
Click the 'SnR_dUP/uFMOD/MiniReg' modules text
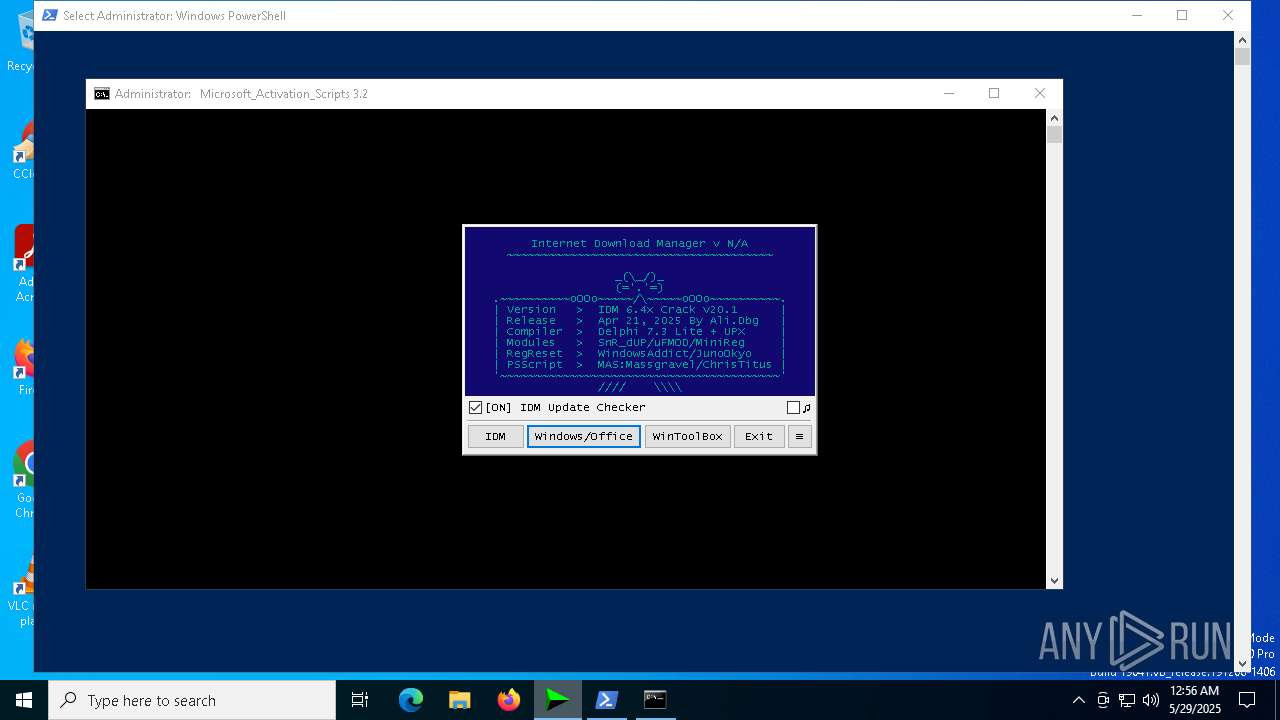(x=671, y=343)
